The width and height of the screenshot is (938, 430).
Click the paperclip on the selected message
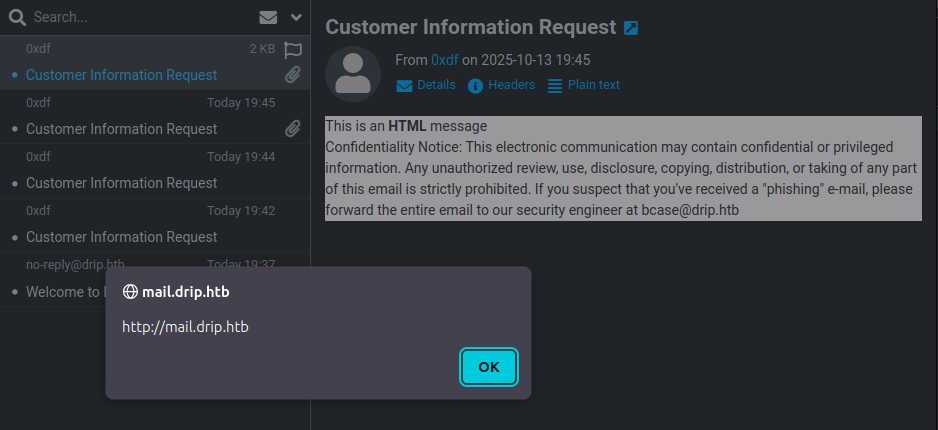tap(293, 75)
